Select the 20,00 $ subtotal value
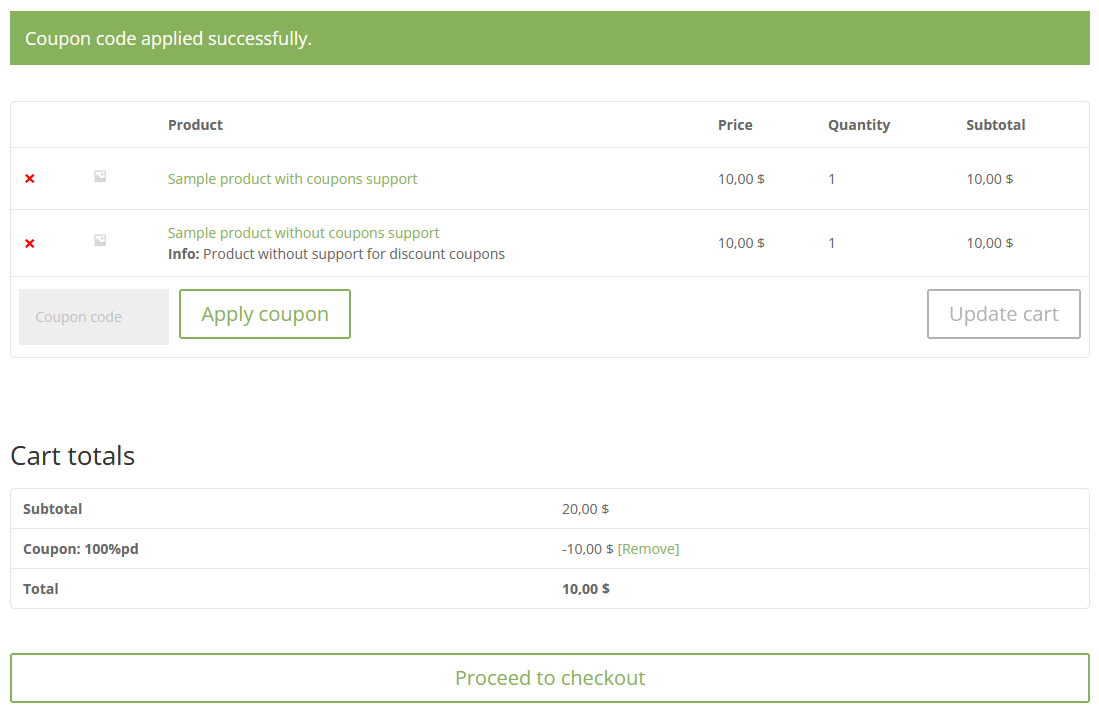 point(585,509)
